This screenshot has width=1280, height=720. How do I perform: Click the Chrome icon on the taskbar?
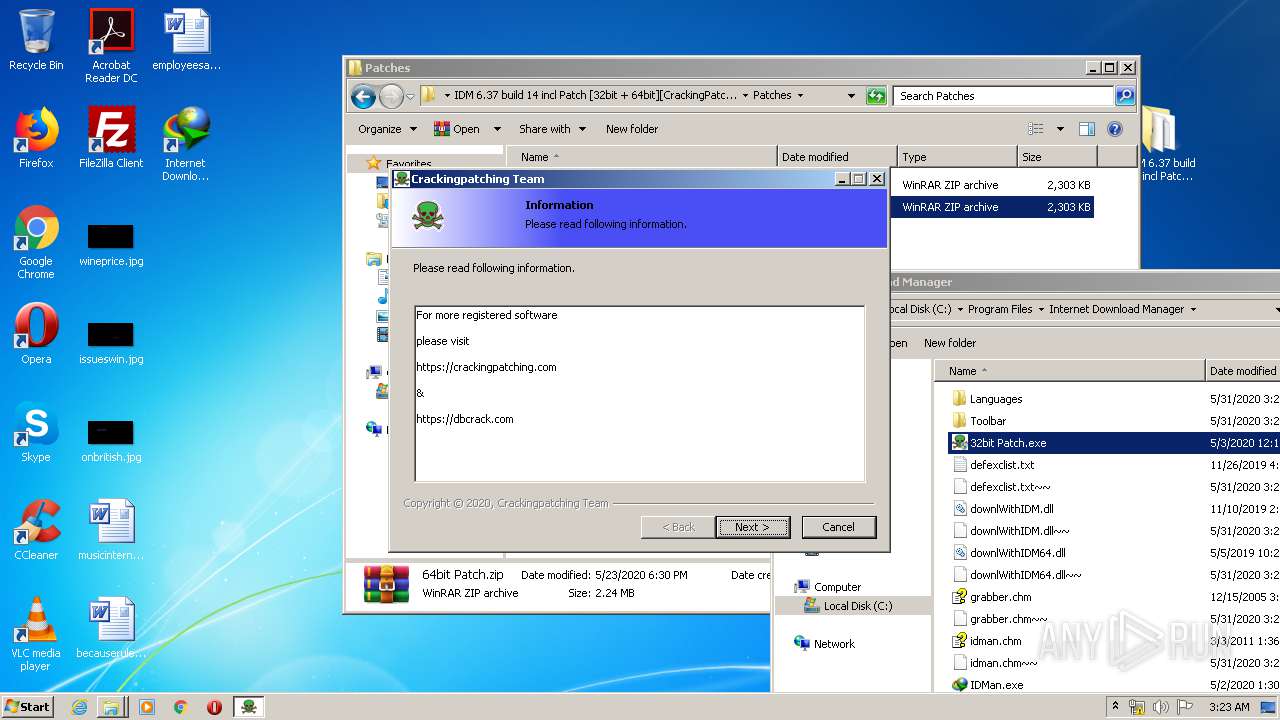pos(180,707)
